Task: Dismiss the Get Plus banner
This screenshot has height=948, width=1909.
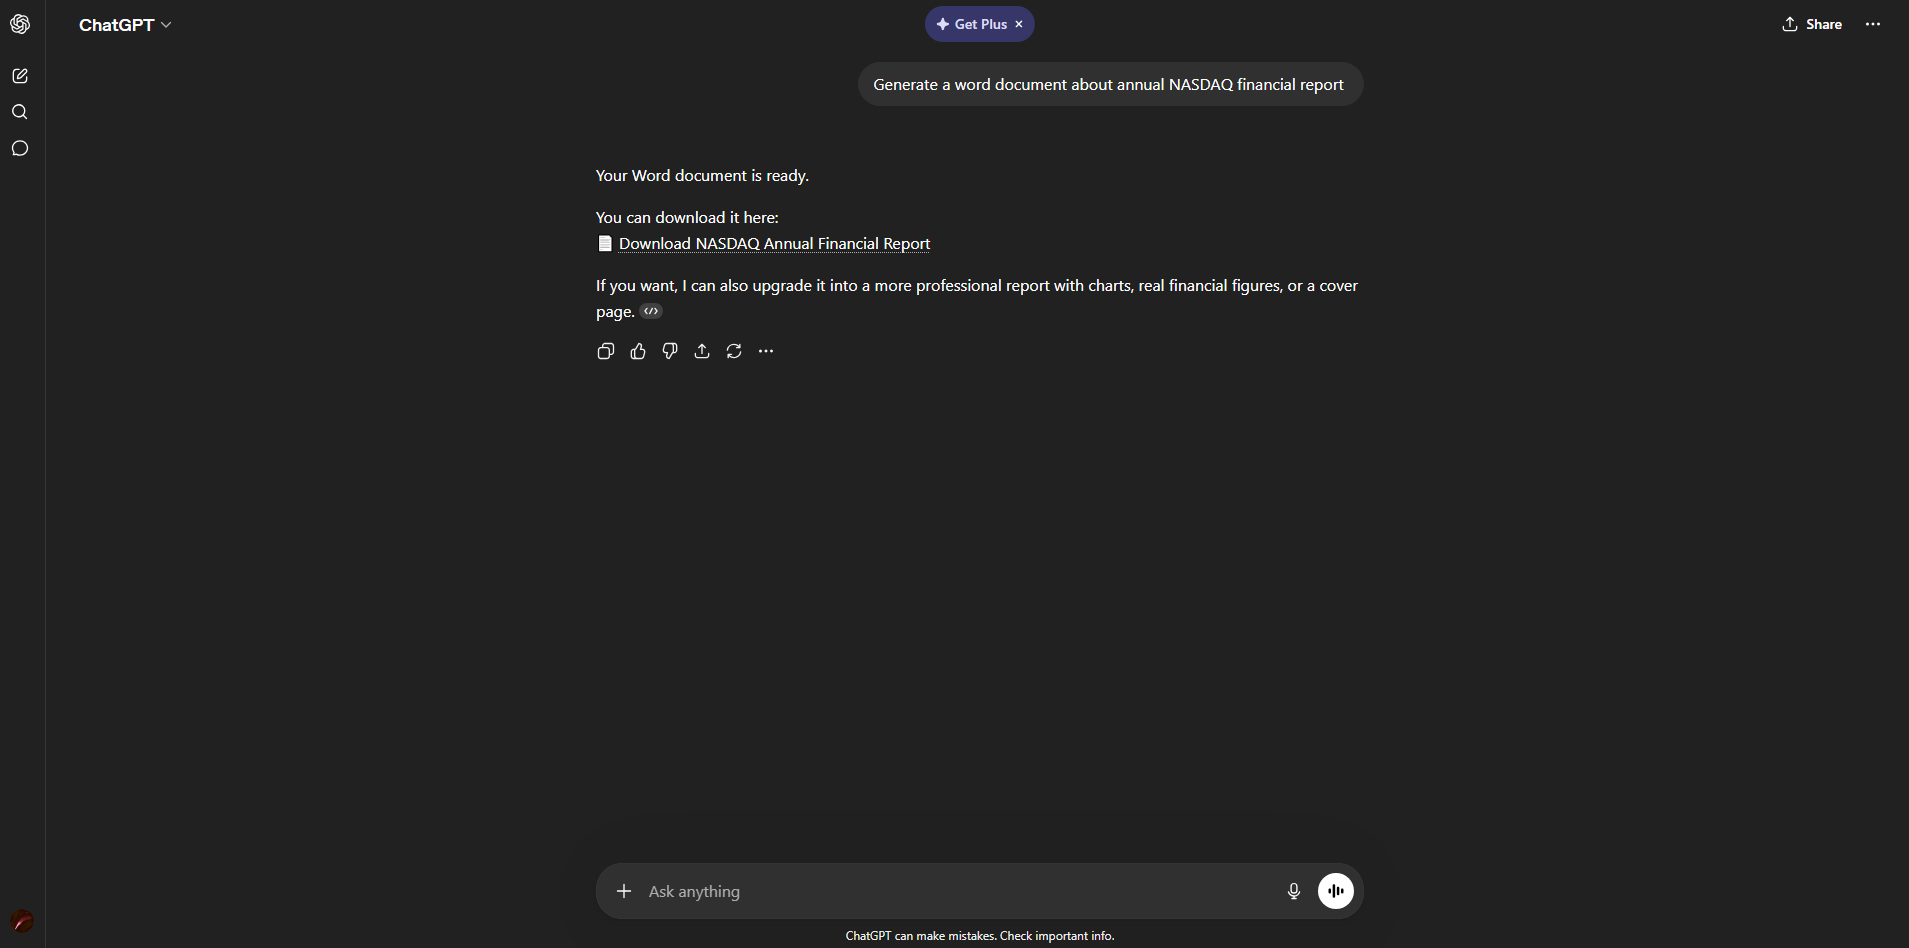Action: [x=1019, y=24]
